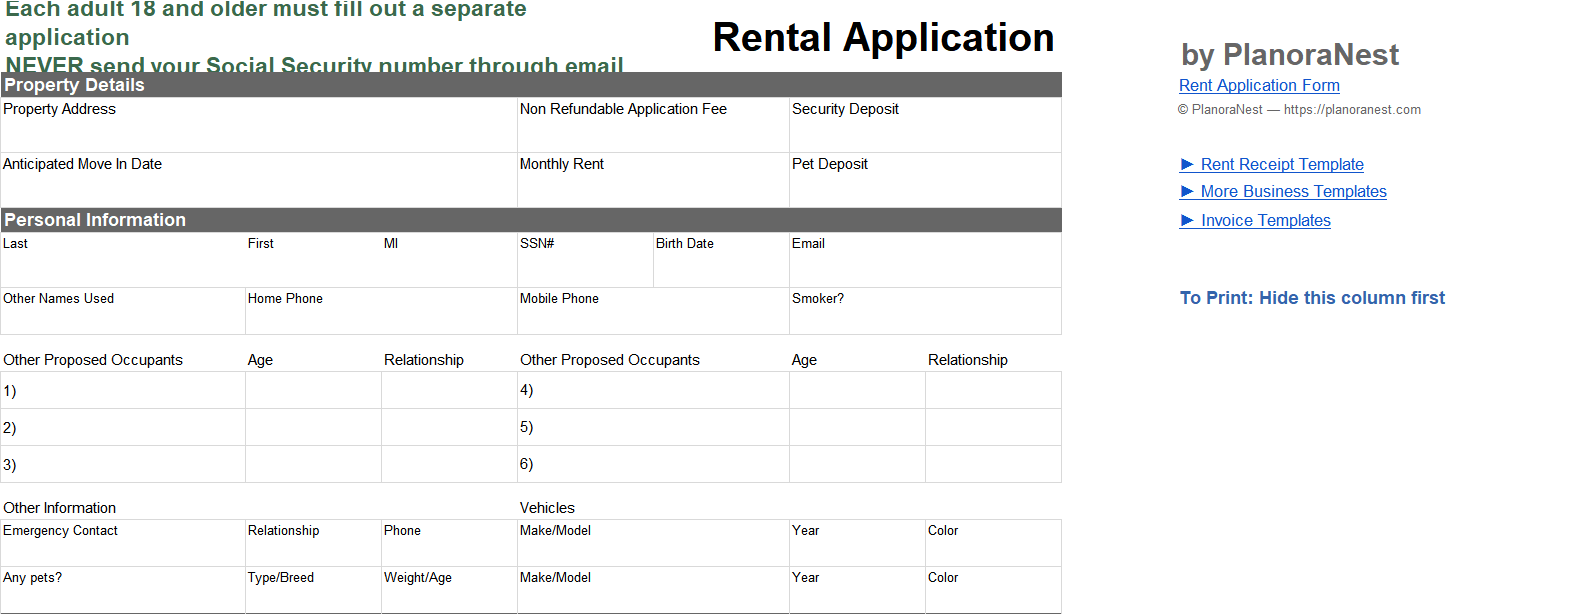Select the Other Names Used field

(123, 311)
